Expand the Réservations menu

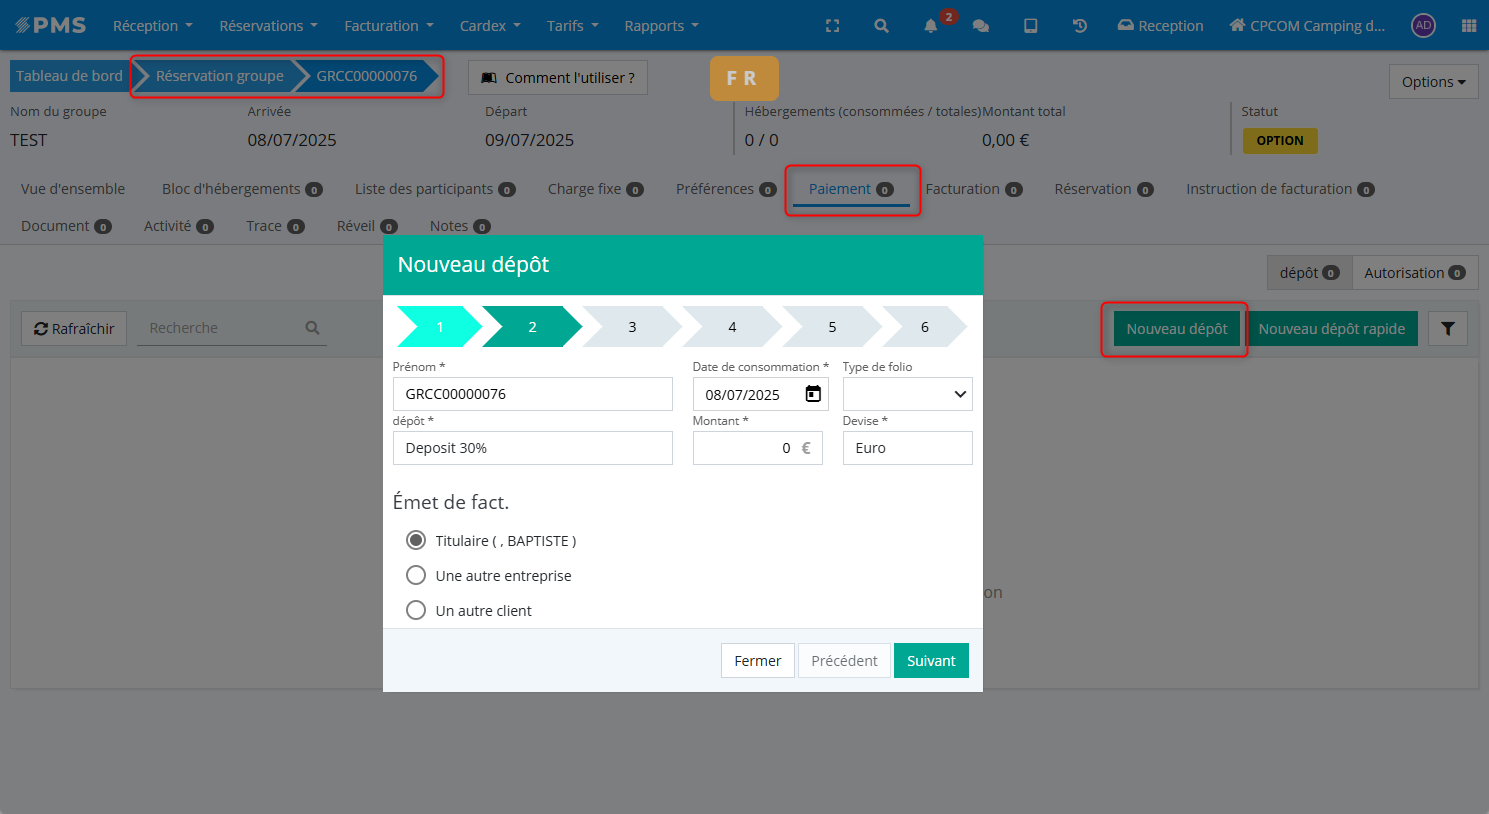click(x=268, y=26)
